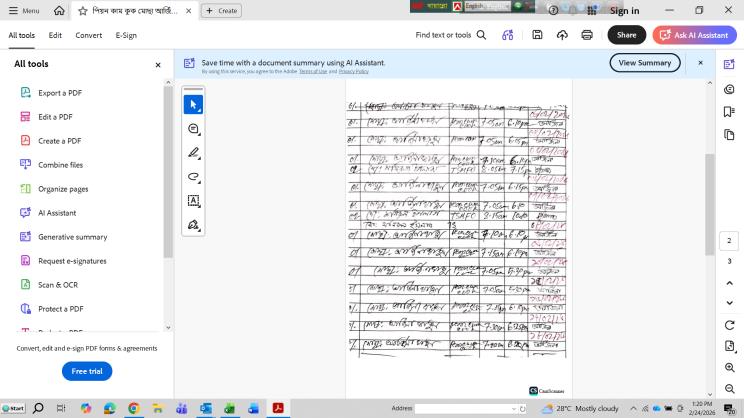
Task: Open the Fill & Sign pen tool
Action: click(194, 225)
